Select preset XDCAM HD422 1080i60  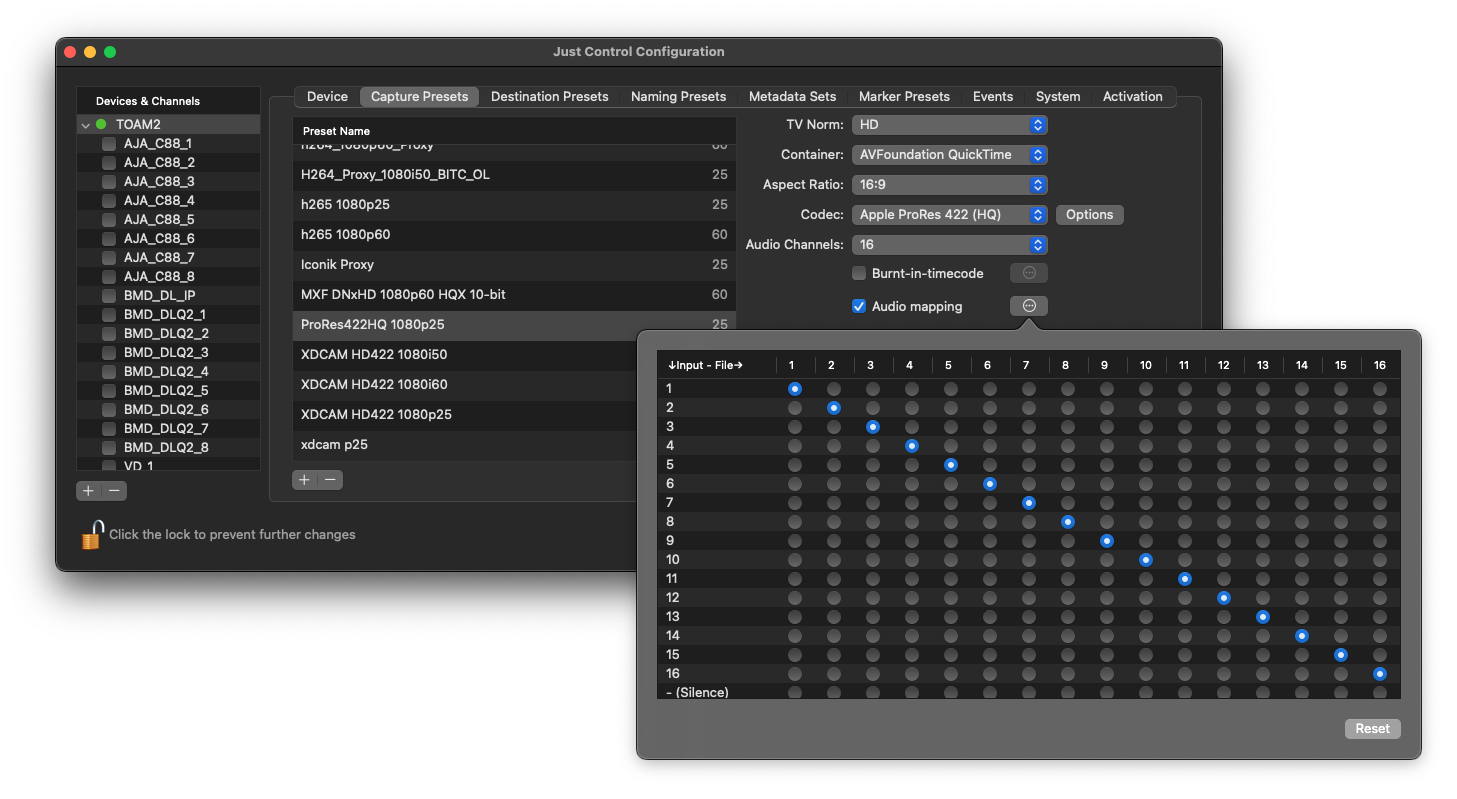click(x=465, y=385)
